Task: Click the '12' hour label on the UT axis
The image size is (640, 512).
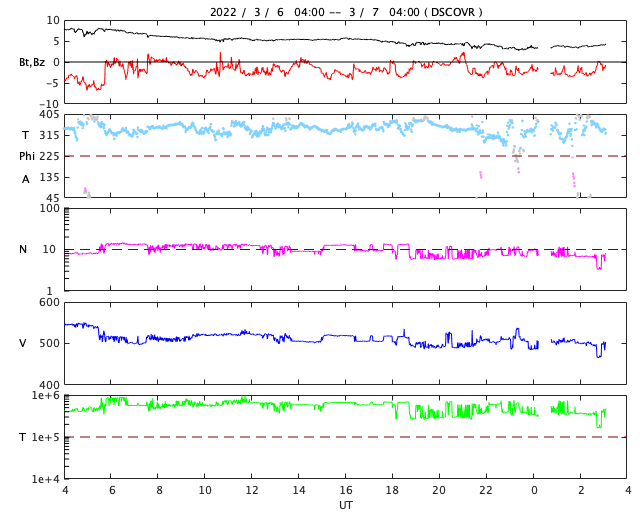Action: [251, 490]
